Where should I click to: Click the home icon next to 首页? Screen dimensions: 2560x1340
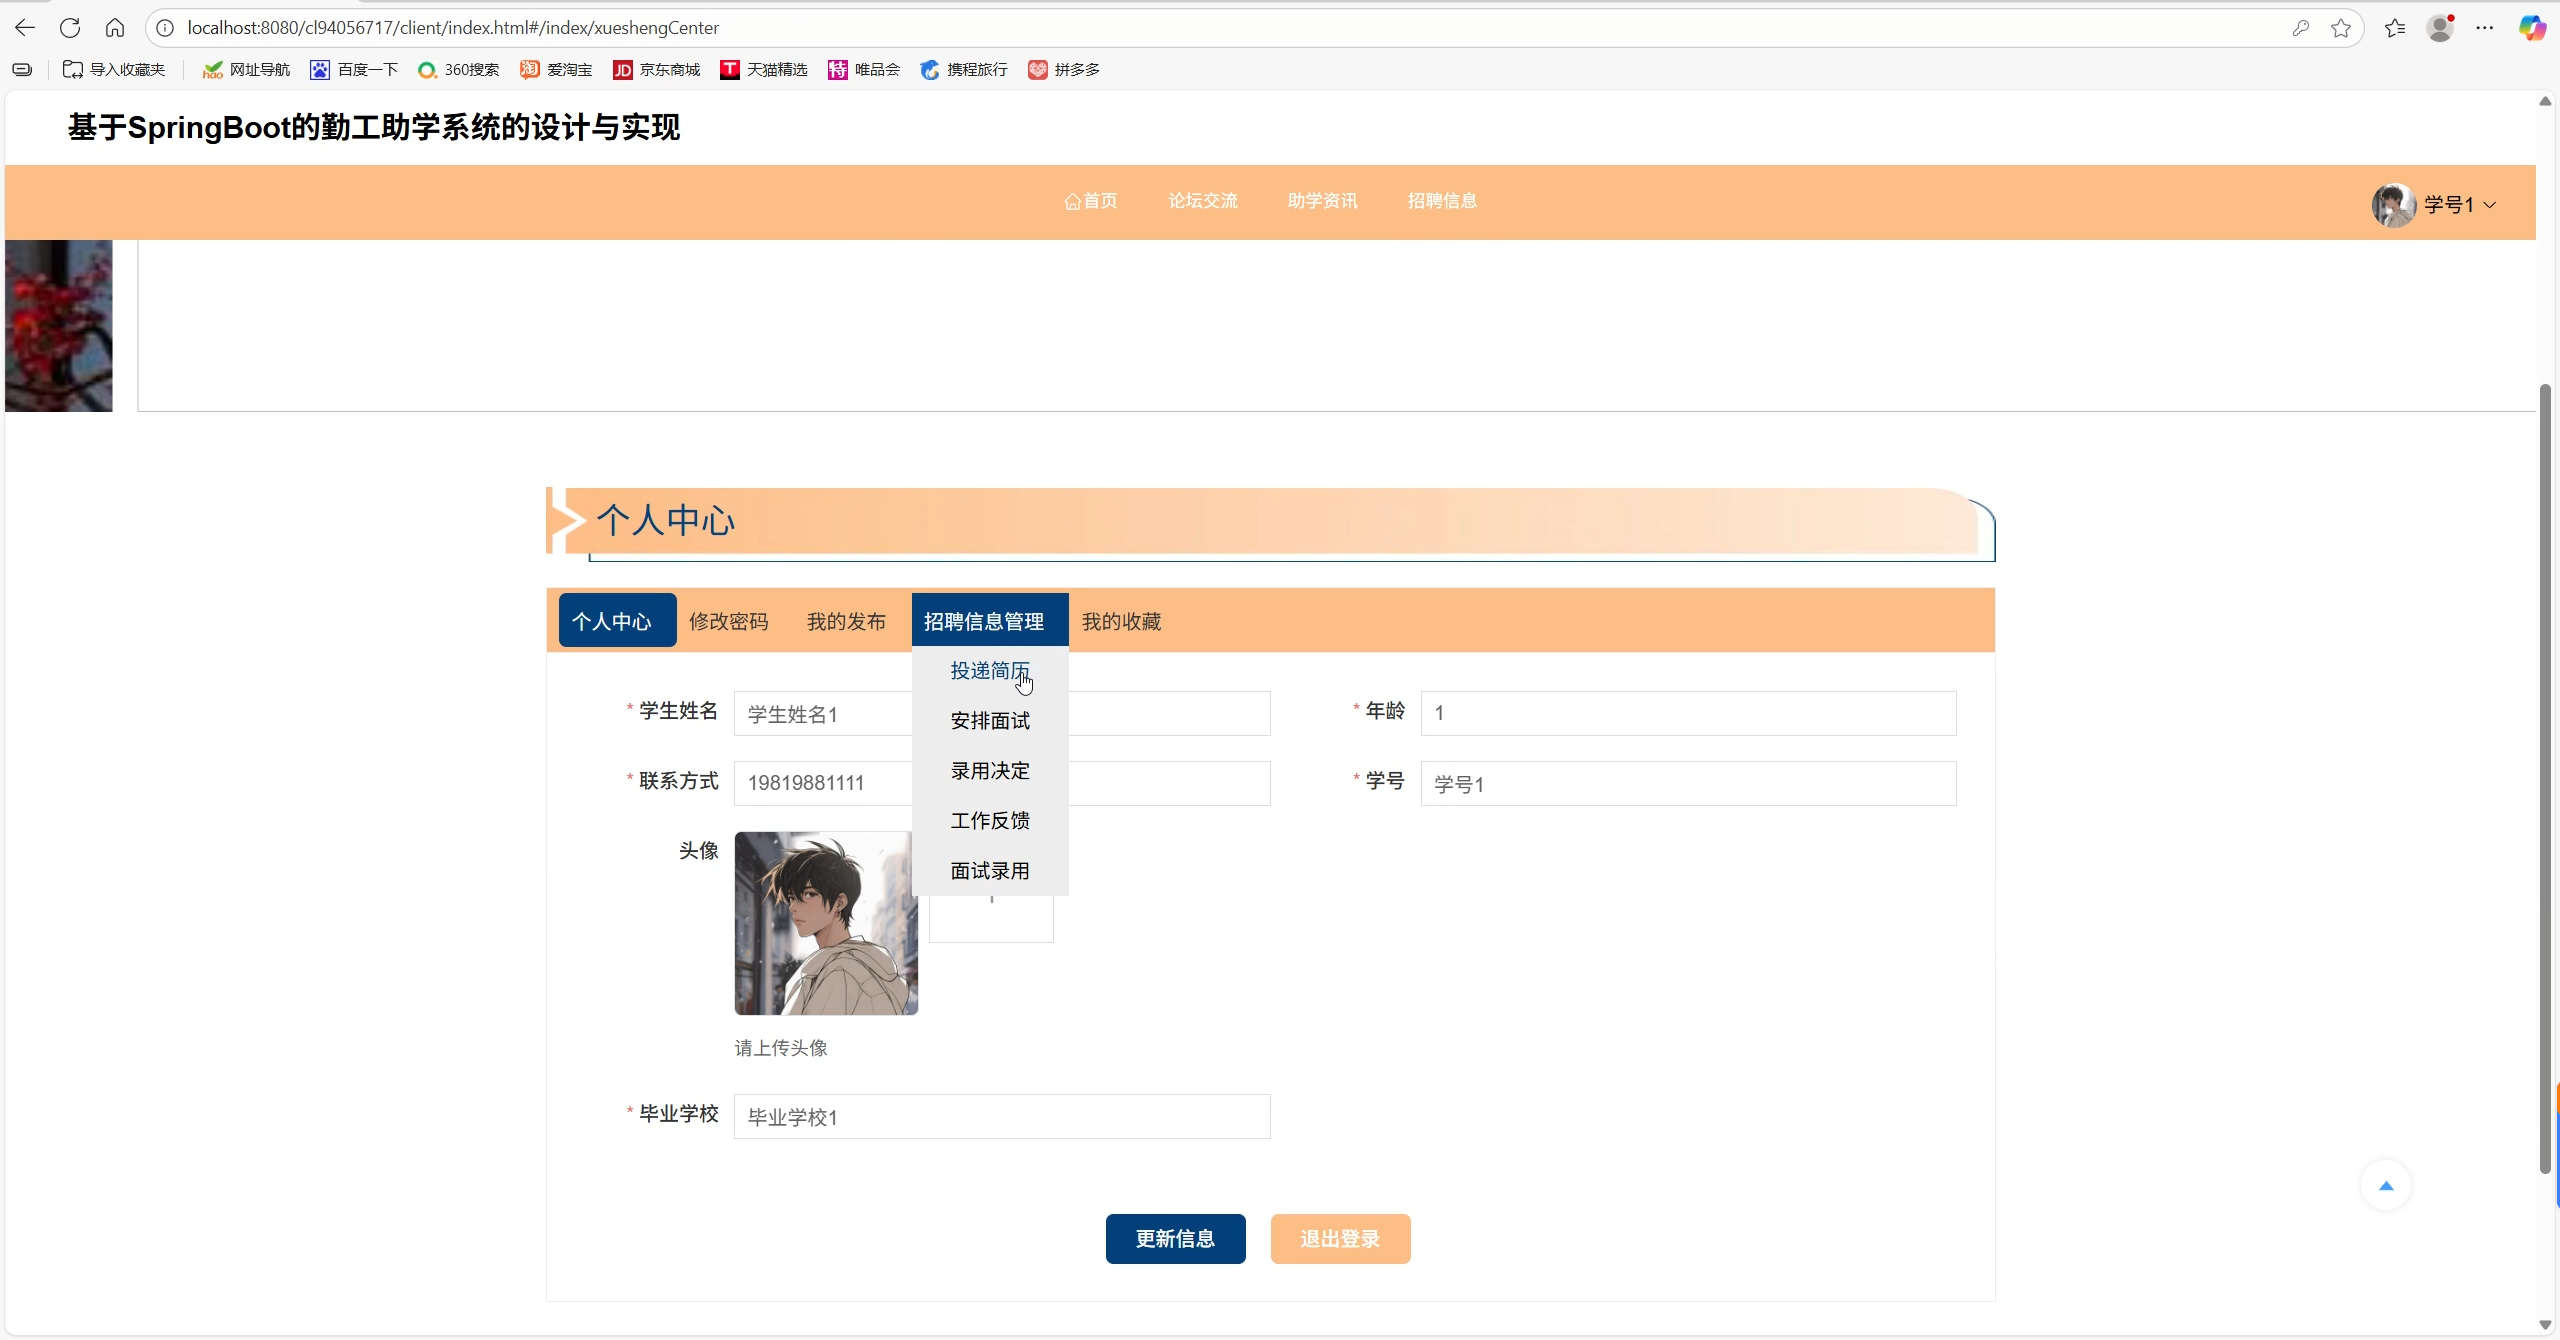click(x=1071, y=201)
